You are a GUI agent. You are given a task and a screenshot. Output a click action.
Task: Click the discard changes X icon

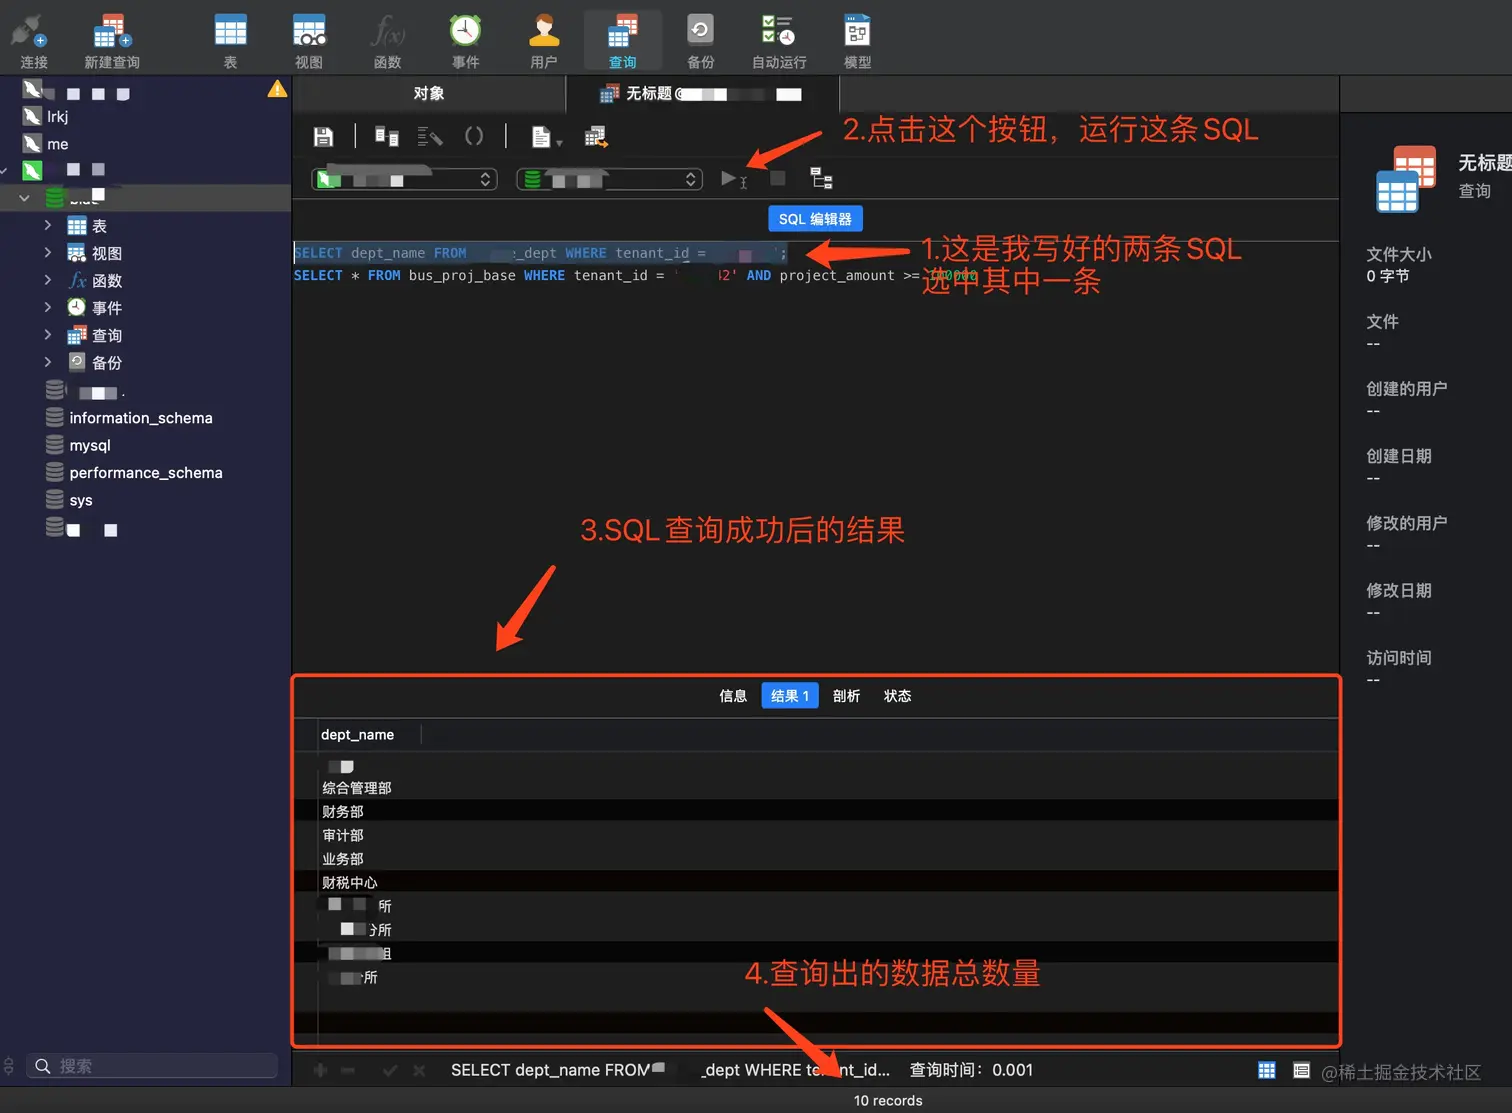tap(419, 1070)
